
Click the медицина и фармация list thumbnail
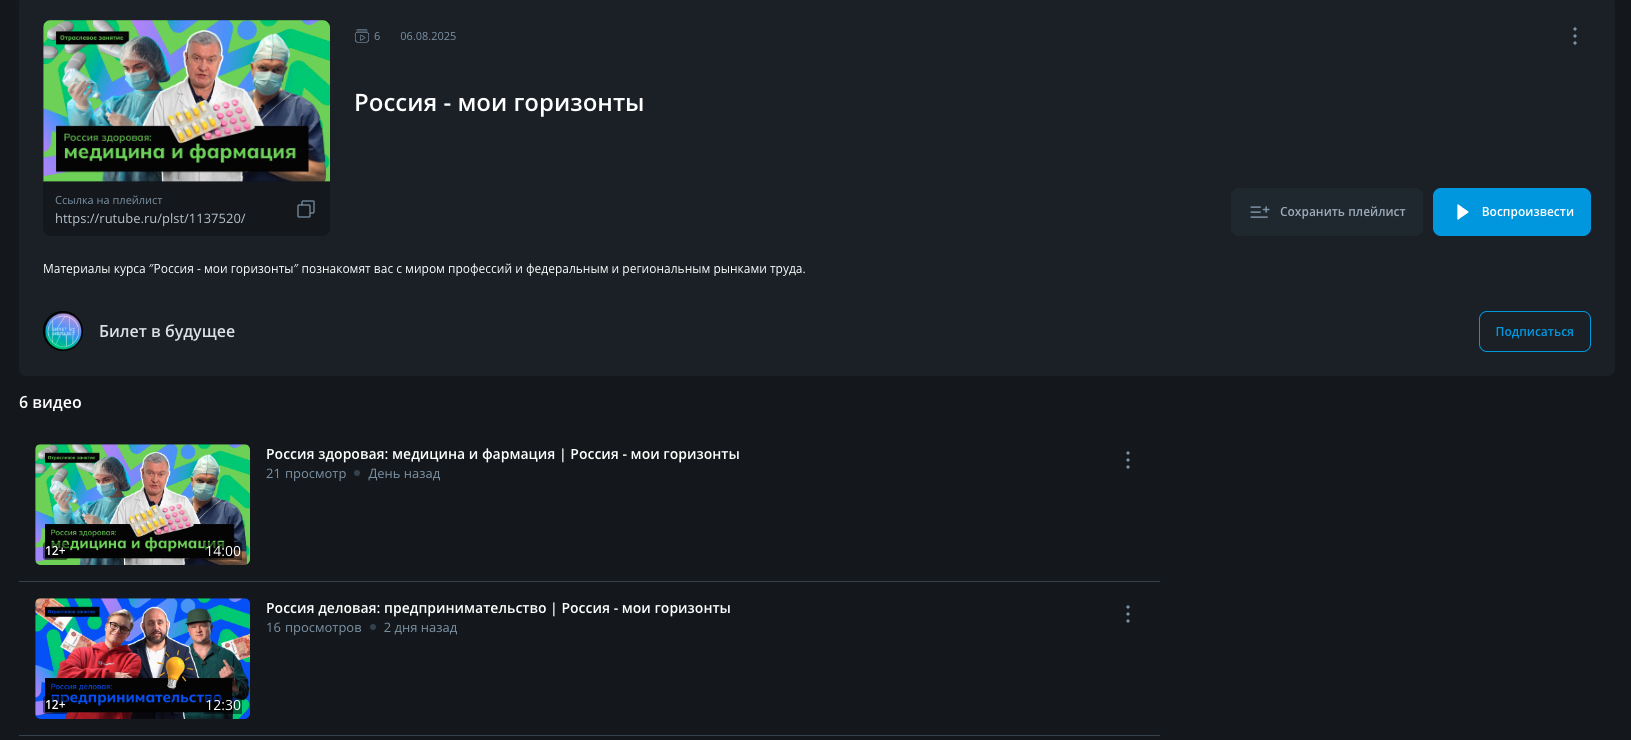pos(142,505)
